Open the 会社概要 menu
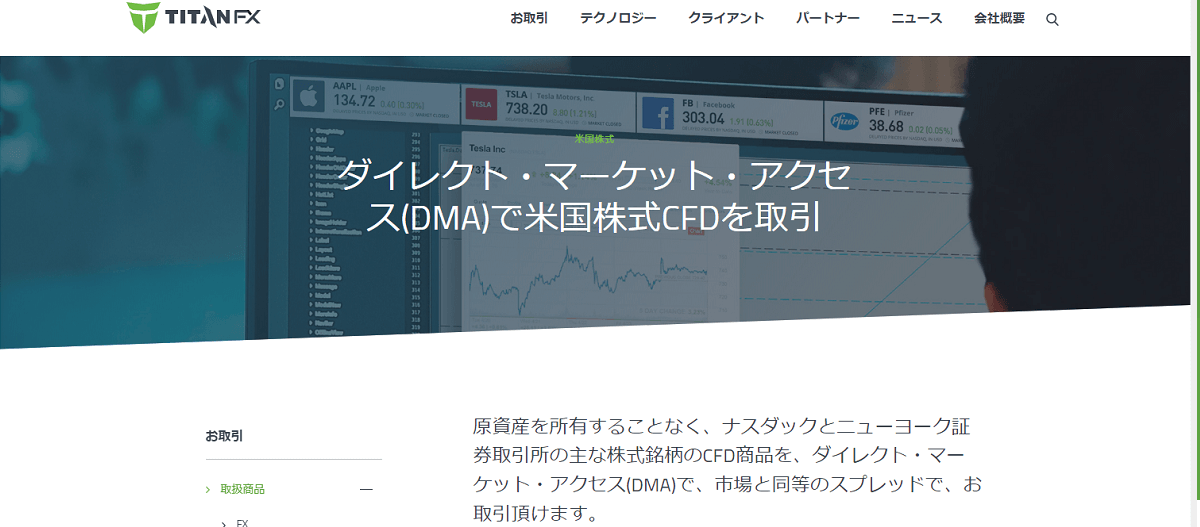Screen dimensions: 1200x527 click(999, 18)
